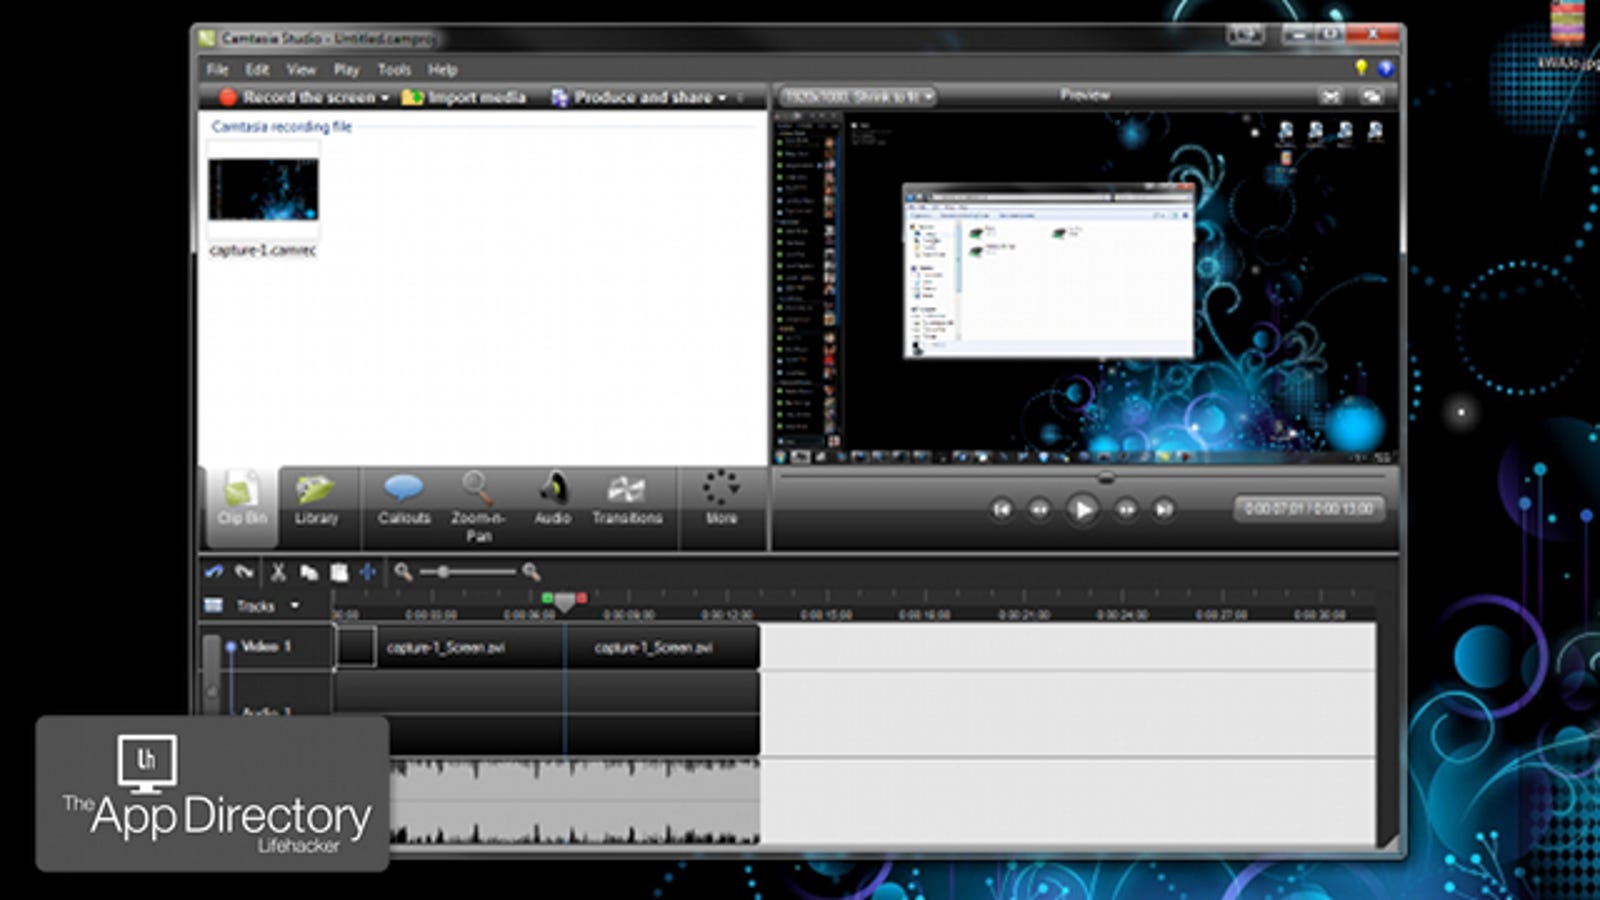The image size is (1600, 900).
Task: Open the File menu
Action: click(x=217, y=70)
